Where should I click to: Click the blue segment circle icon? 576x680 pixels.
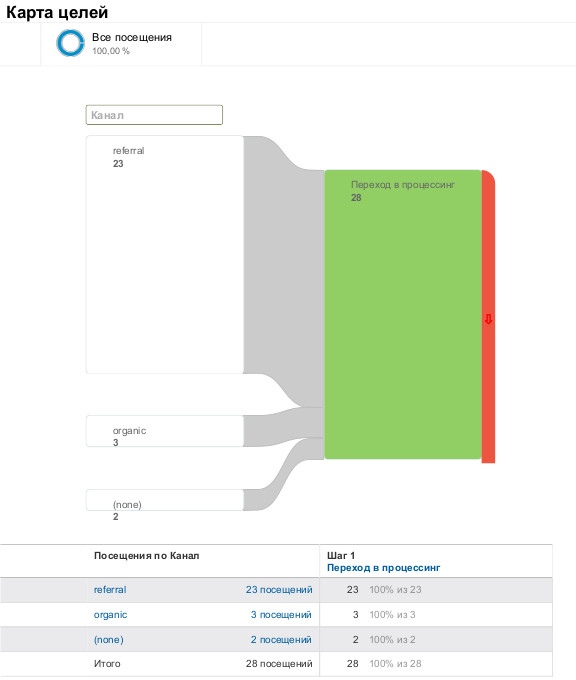click(x=70, y=43)
